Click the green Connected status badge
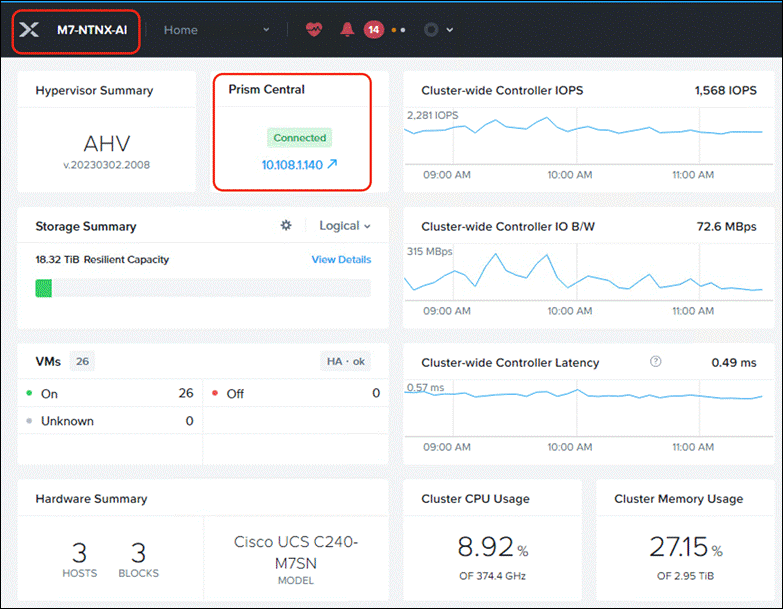Image resolution: width=783 pixels, height=609 pixels. pos(300,138)
